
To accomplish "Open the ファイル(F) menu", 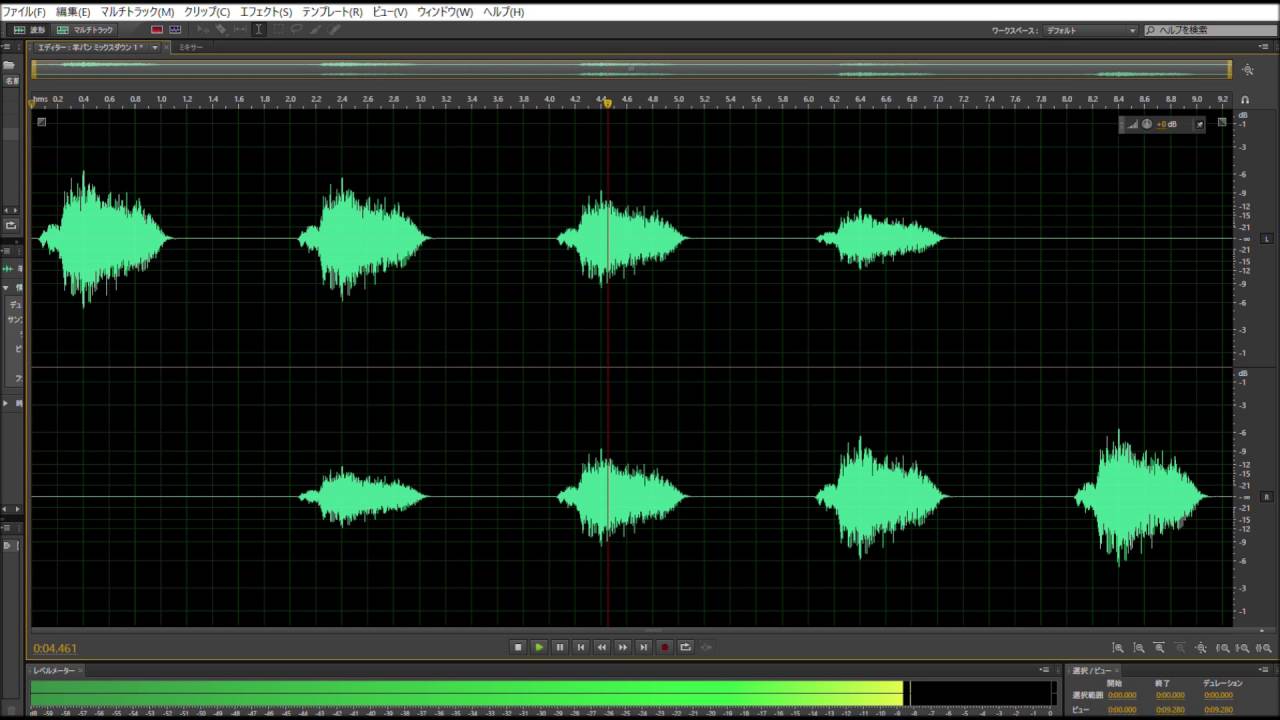I will (24, 12).
